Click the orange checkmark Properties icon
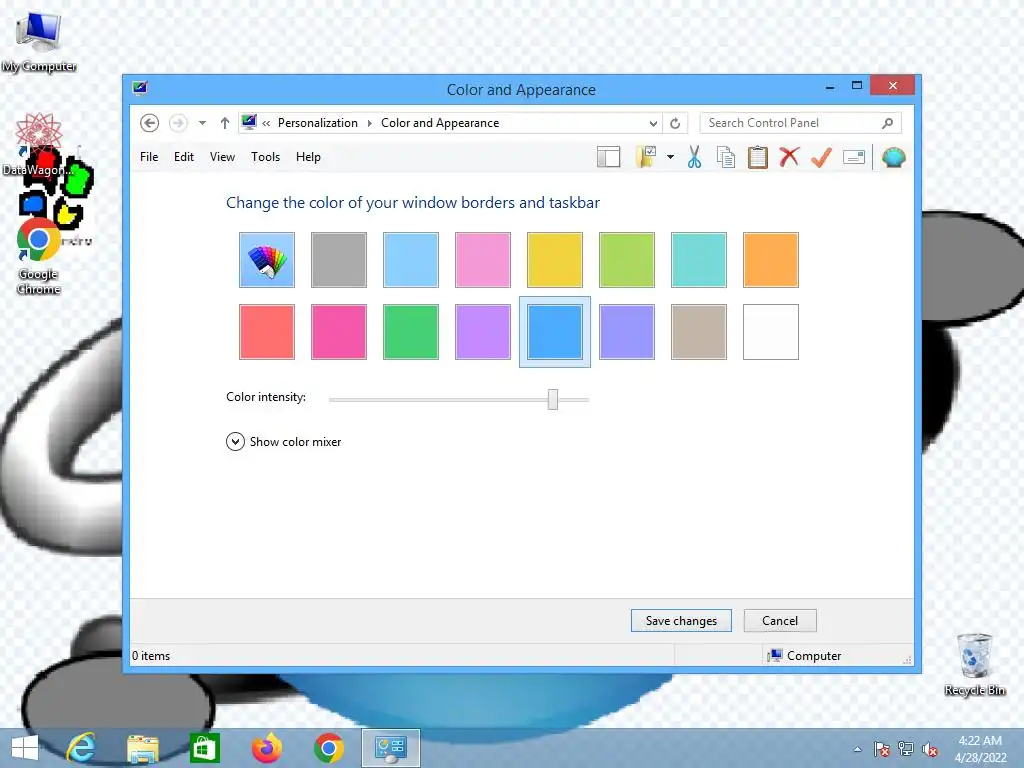Image resolution: width=1024 pixels, height=768 pixels. (821, 157)
